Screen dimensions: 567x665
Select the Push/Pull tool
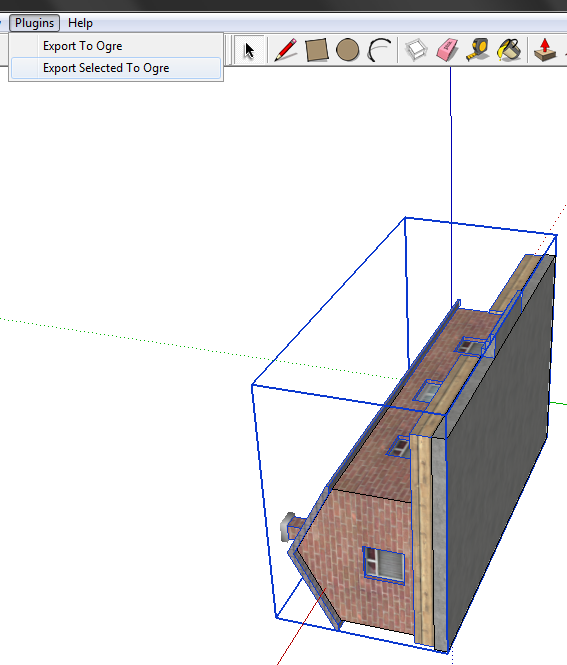coord(545,50)
